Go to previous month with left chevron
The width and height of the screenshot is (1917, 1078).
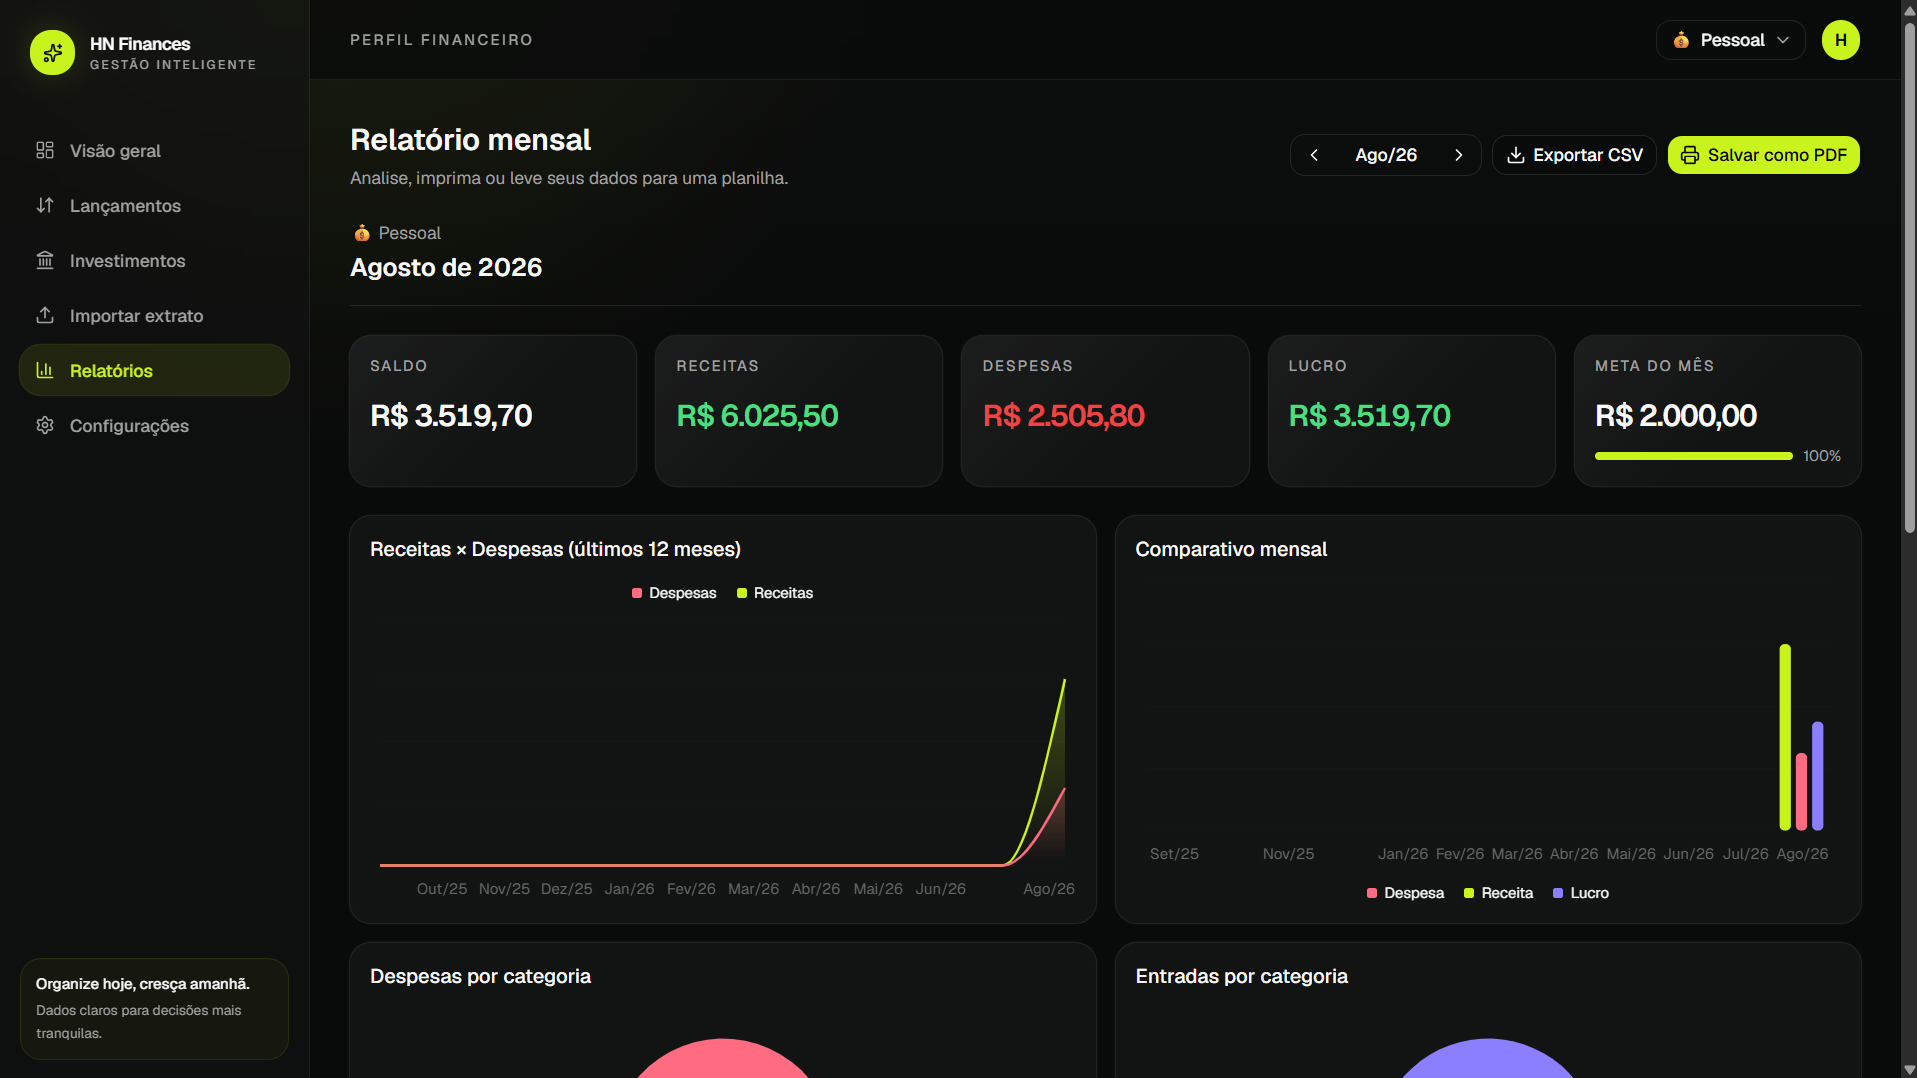1314,155
